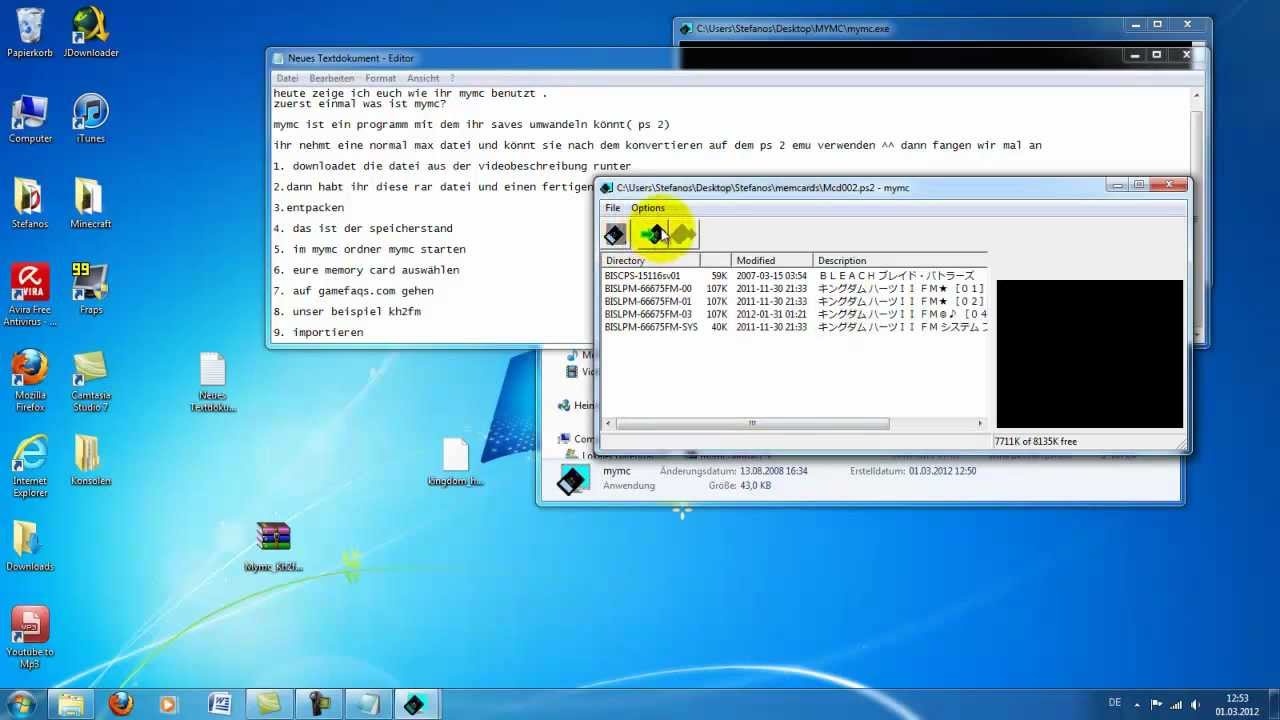Open the Windows Start menu
The image size is (1280, 720).
point(22,704)
